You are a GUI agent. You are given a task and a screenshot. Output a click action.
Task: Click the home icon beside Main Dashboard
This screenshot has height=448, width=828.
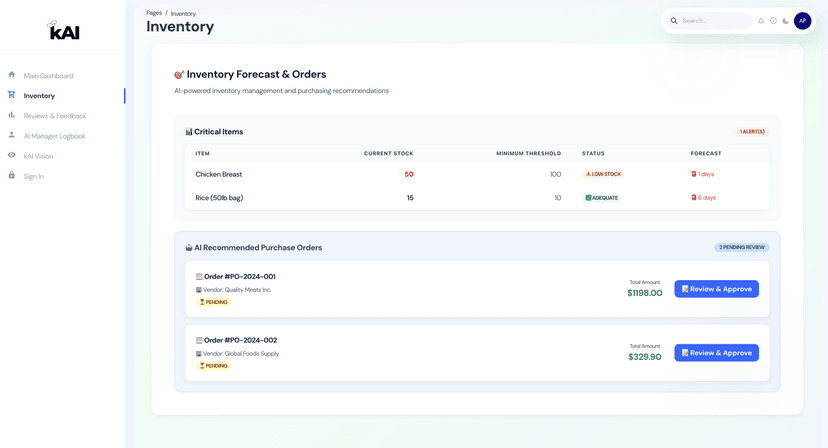click(12, 75)
